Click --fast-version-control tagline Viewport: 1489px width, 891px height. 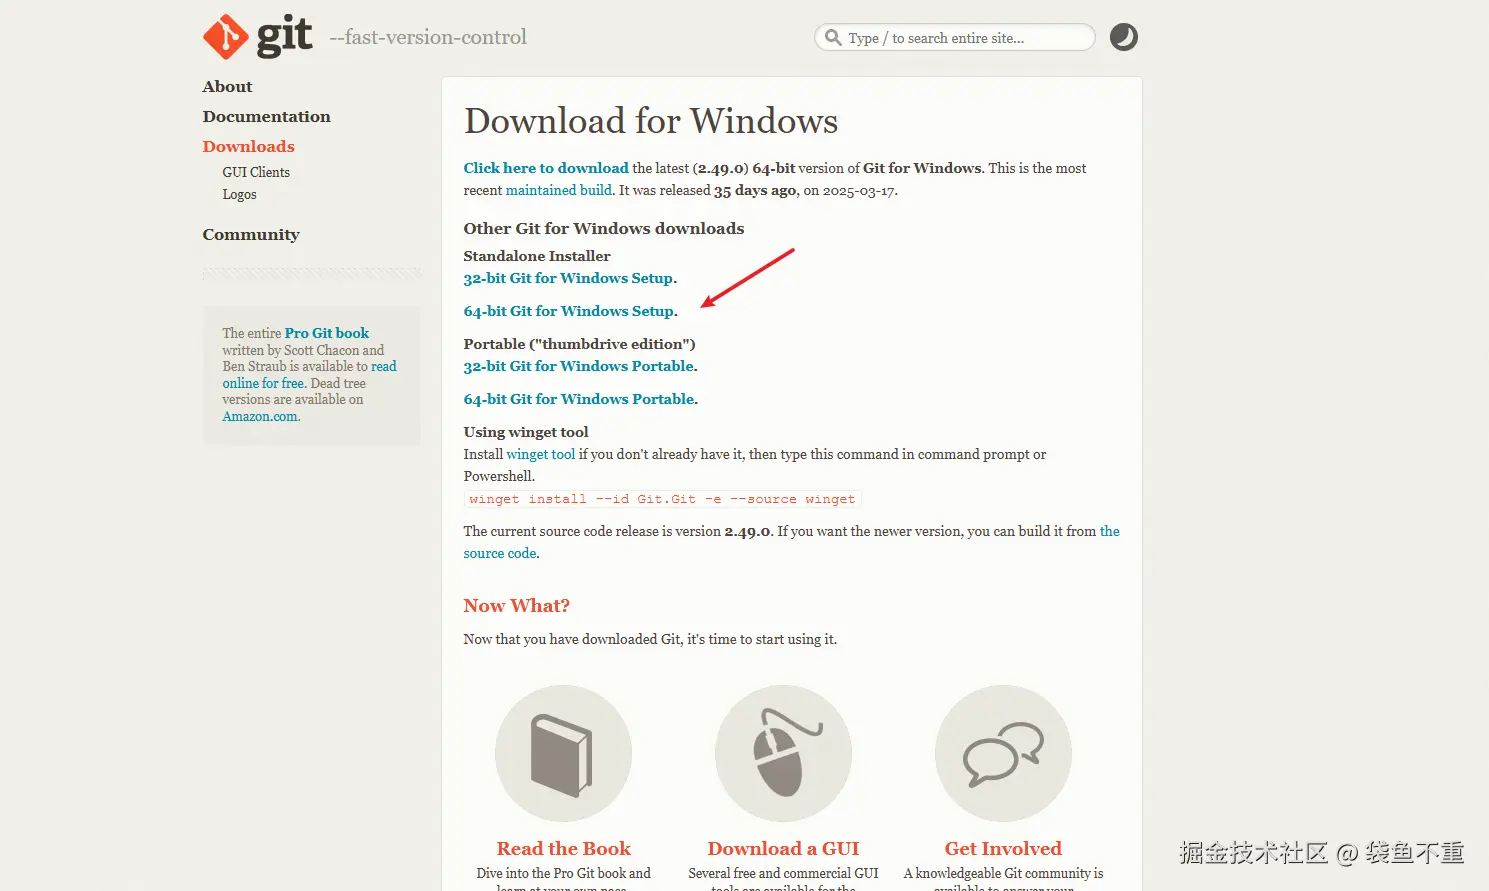(428, 38)
